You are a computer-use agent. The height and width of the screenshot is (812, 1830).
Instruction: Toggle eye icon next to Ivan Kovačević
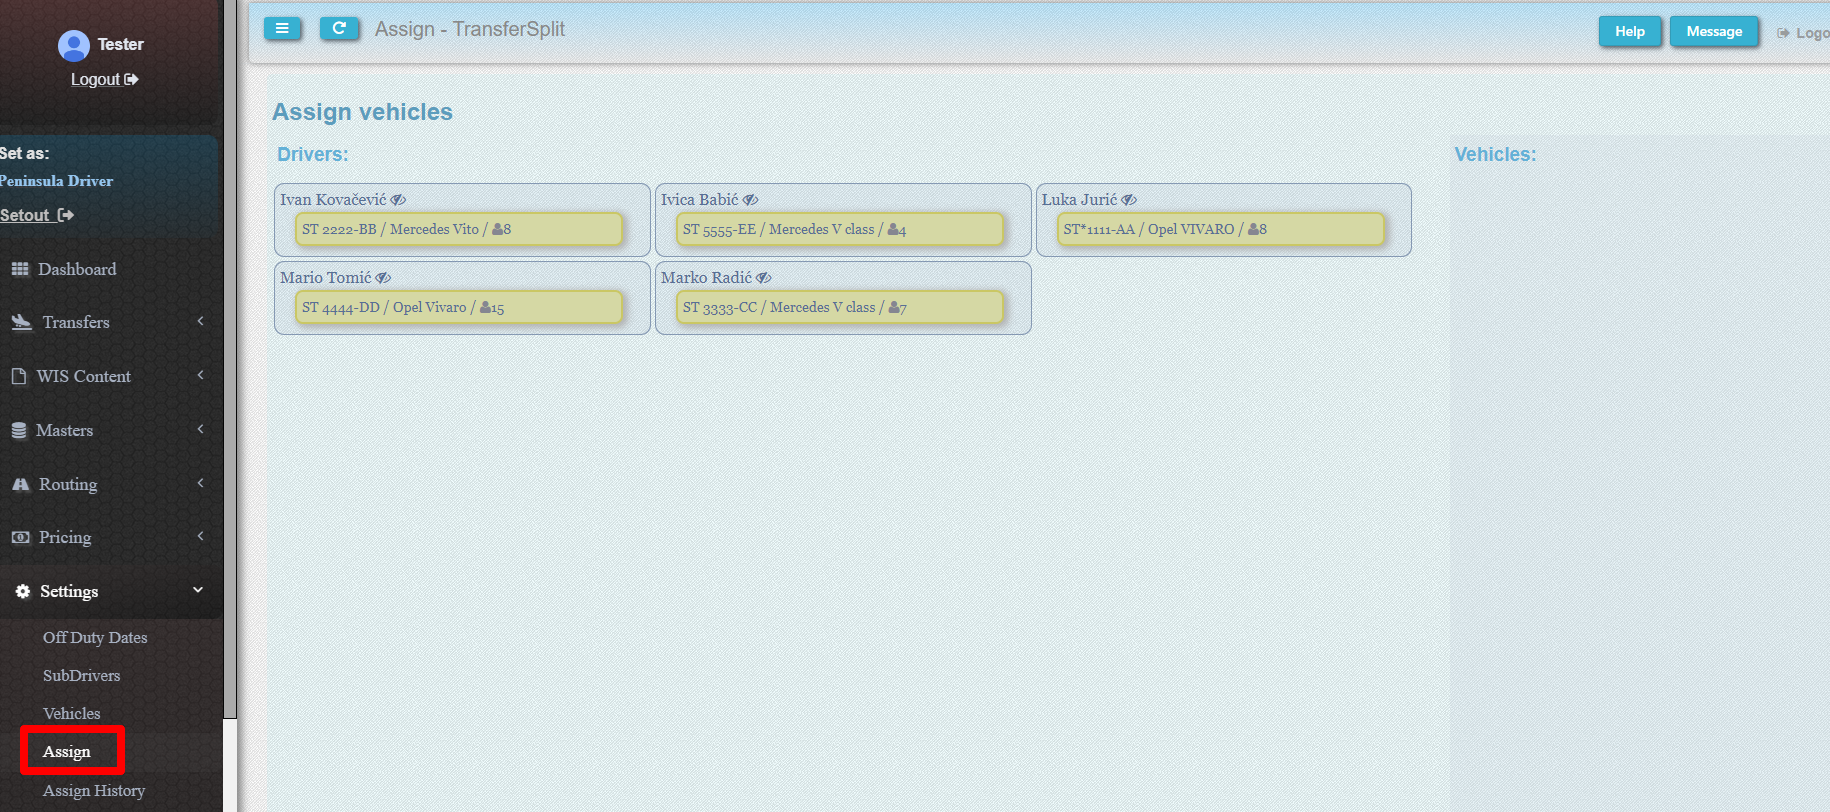398,200
